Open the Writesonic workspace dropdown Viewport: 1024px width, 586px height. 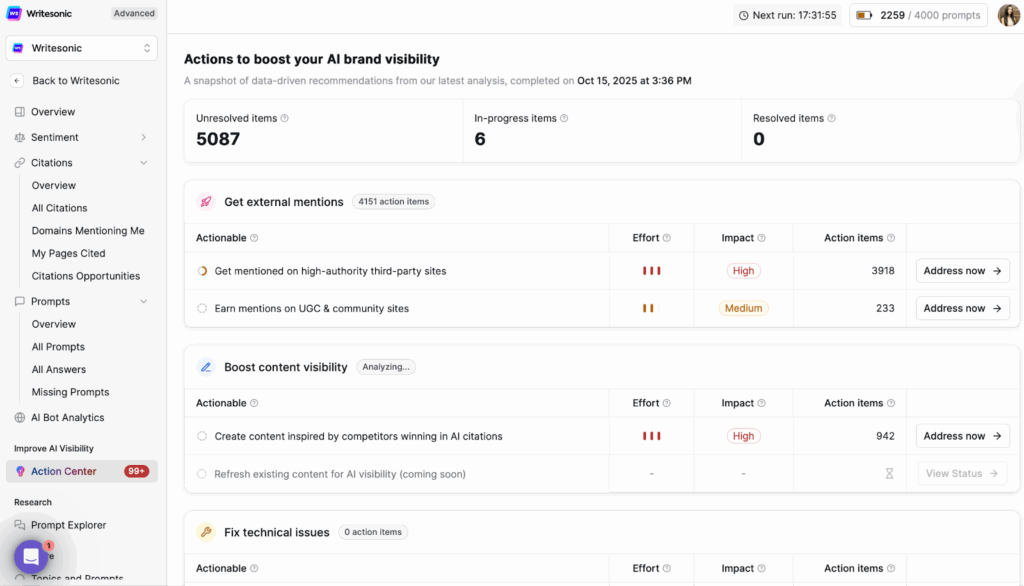pyautogui.click(x=81, y=48)
